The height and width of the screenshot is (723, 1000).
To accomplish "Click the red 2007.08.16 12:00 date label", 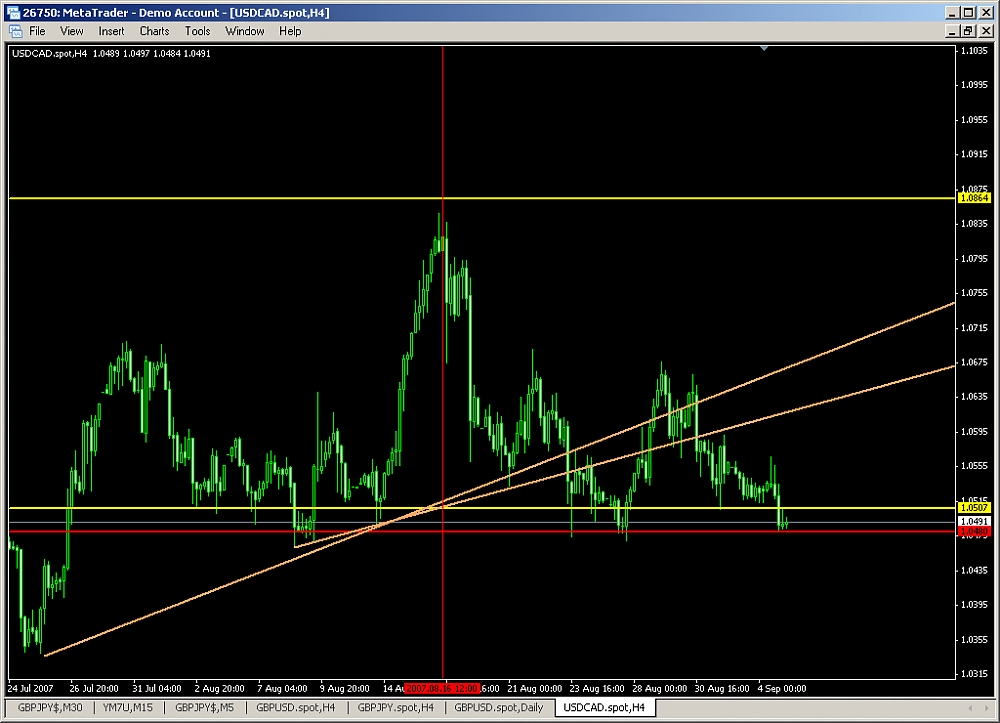I will pyautogui.click(x=442, y=689).
